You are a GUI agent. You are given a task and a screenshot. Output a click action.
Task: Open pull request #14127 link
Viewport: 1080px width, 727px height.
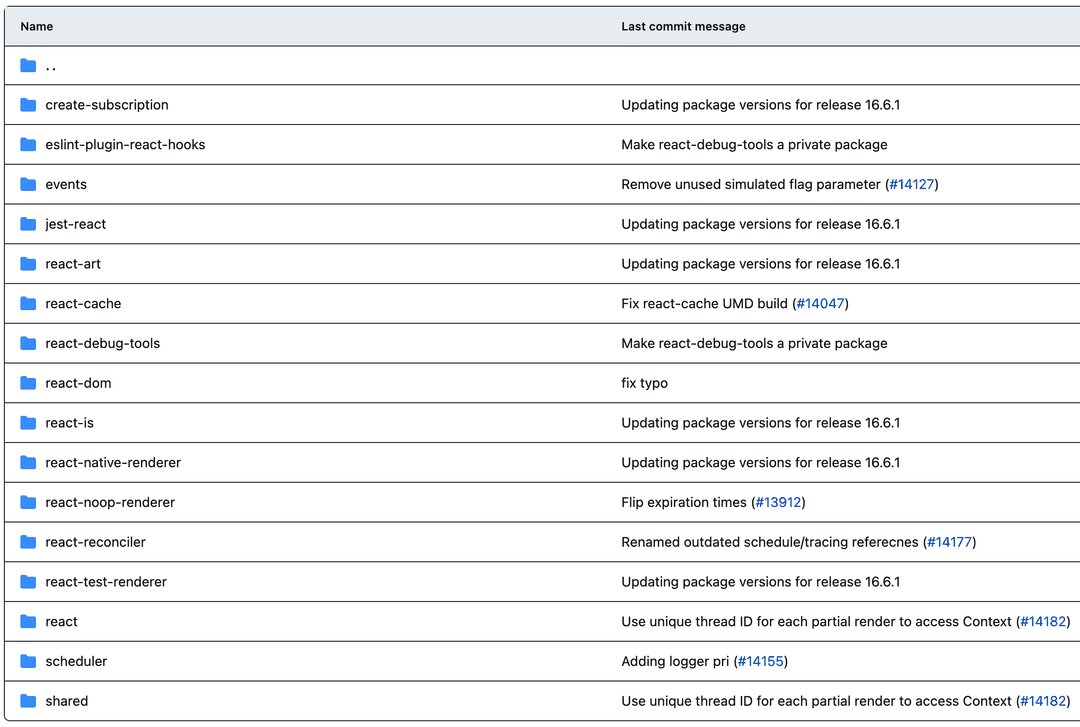[911, 184]
